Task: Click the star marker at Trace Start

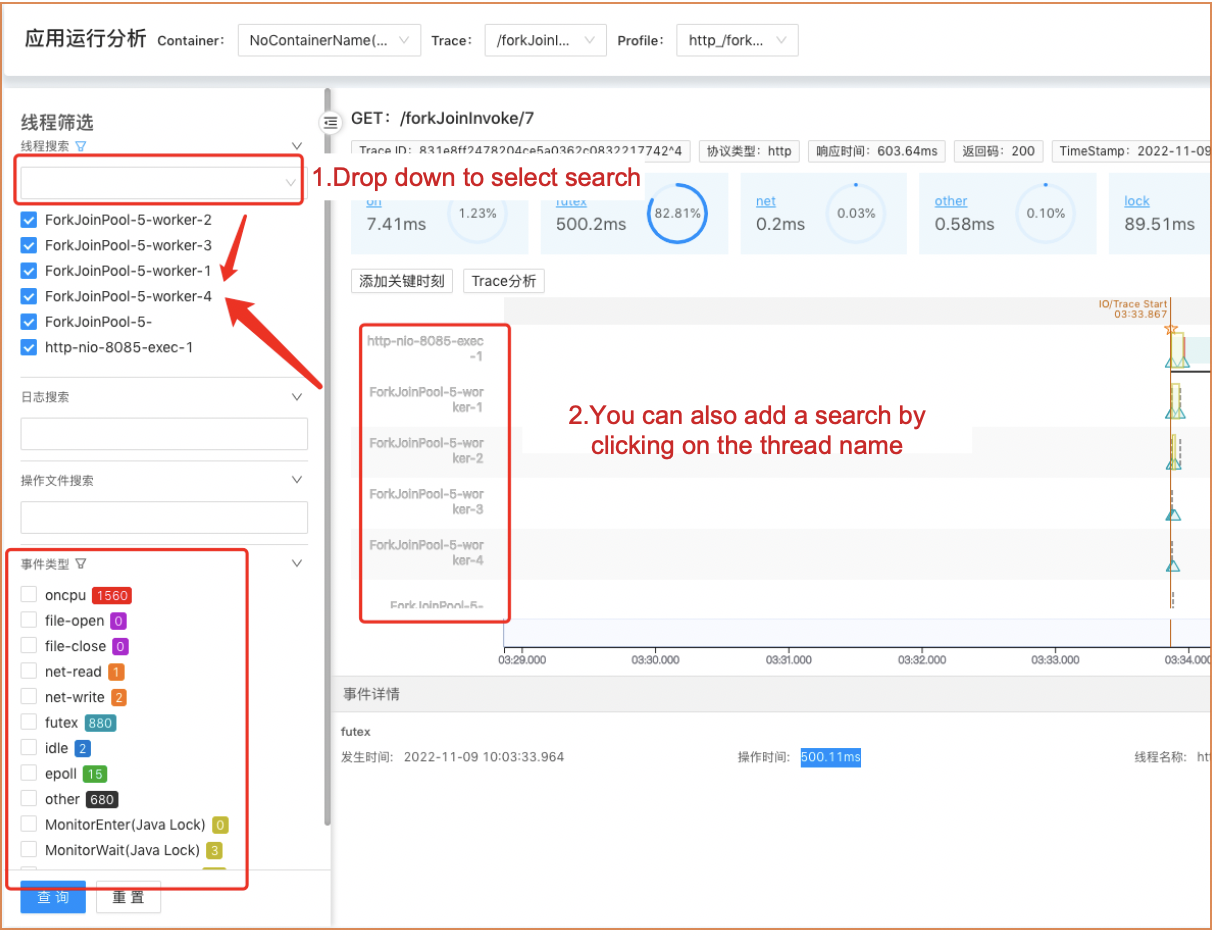Action: (x=1171, y=330)
